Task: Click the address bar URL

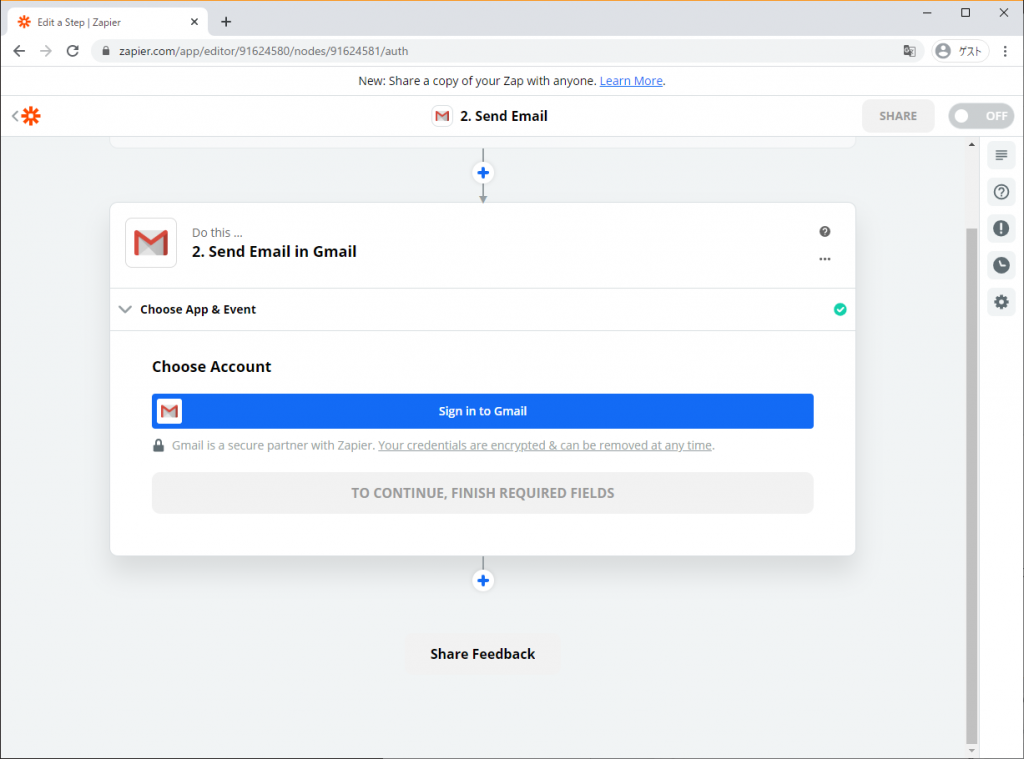Action: pos(263,51)
